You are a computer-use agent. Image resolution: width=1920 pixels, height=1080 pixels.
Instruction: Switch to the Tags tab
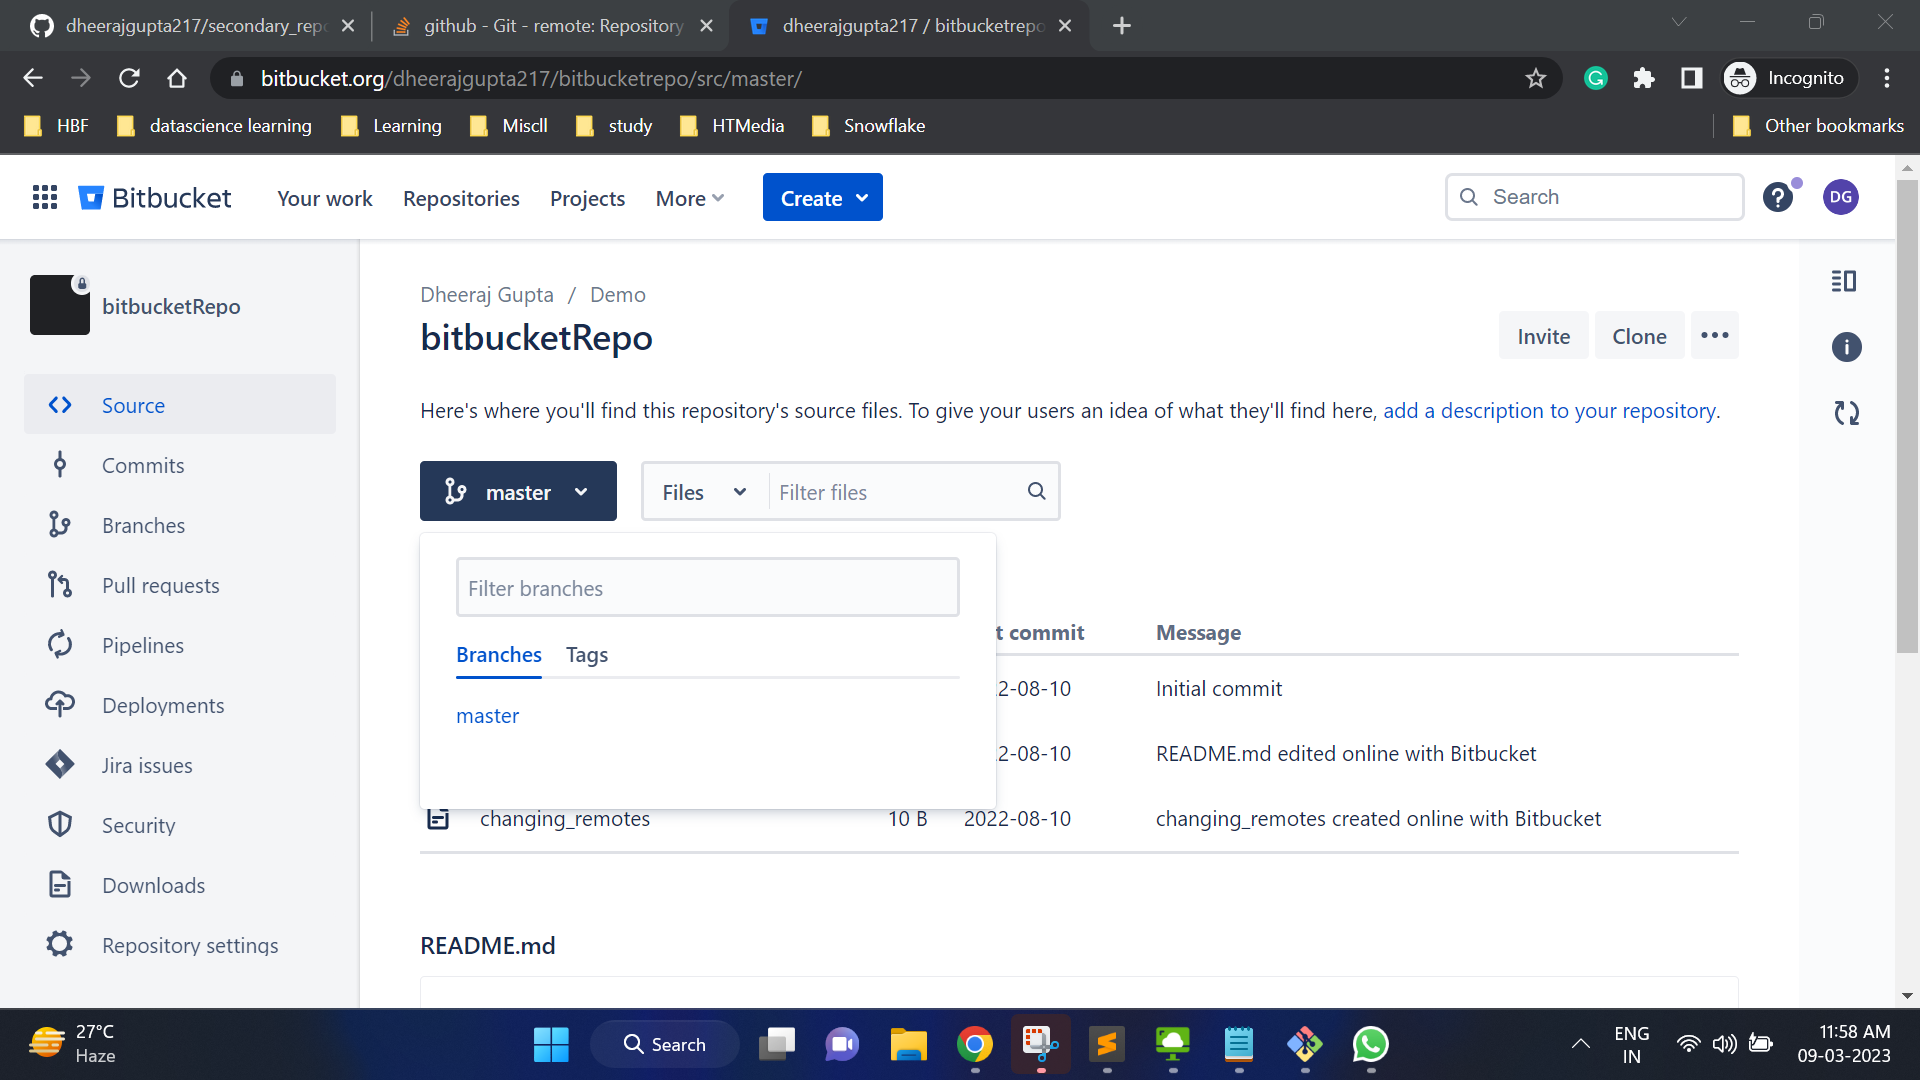[586, 655]
